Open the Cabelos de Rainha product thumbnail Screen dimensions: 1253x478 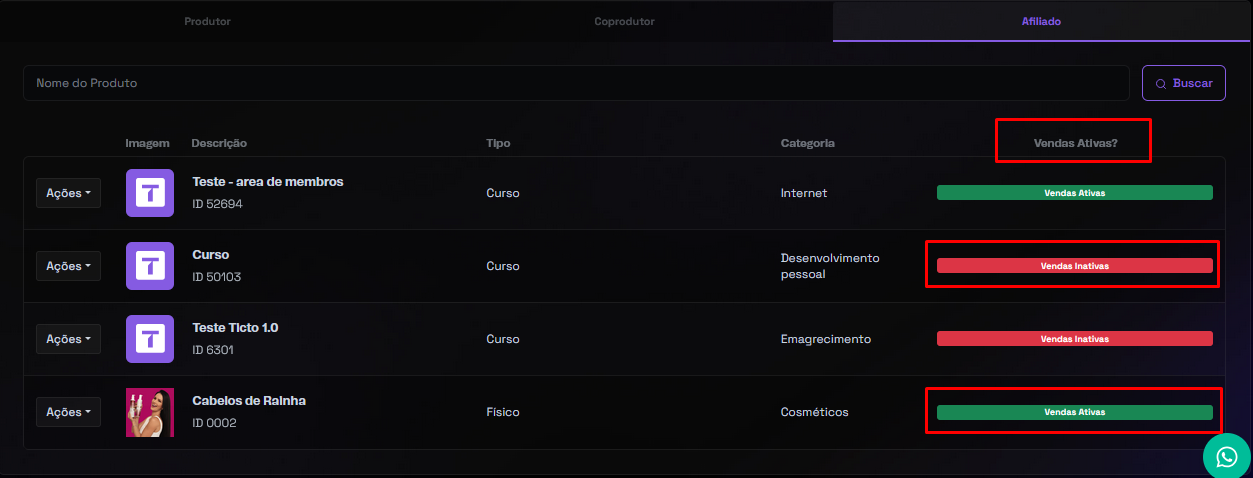[150, 412]
